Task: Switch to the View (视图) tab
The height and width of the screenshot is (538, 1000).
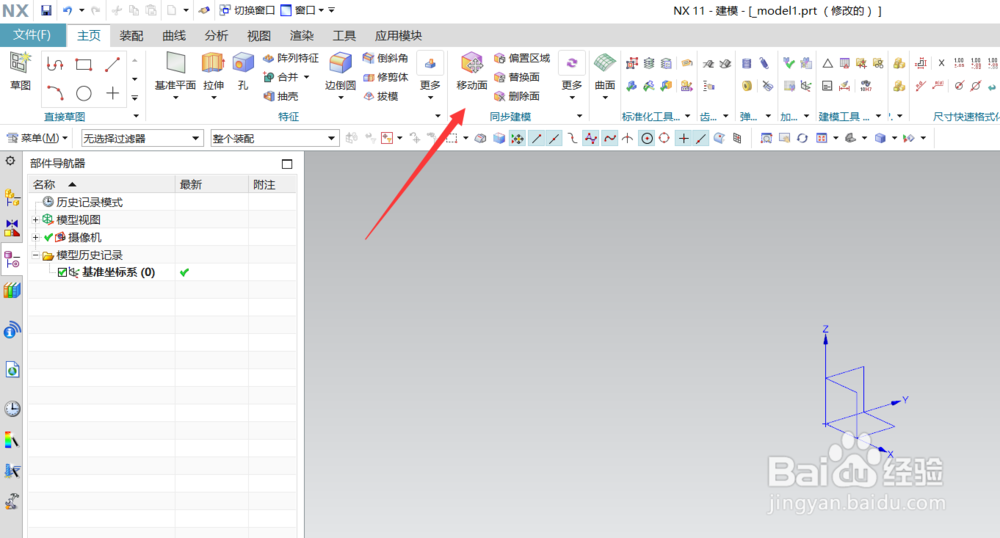Action: point(259,36)
